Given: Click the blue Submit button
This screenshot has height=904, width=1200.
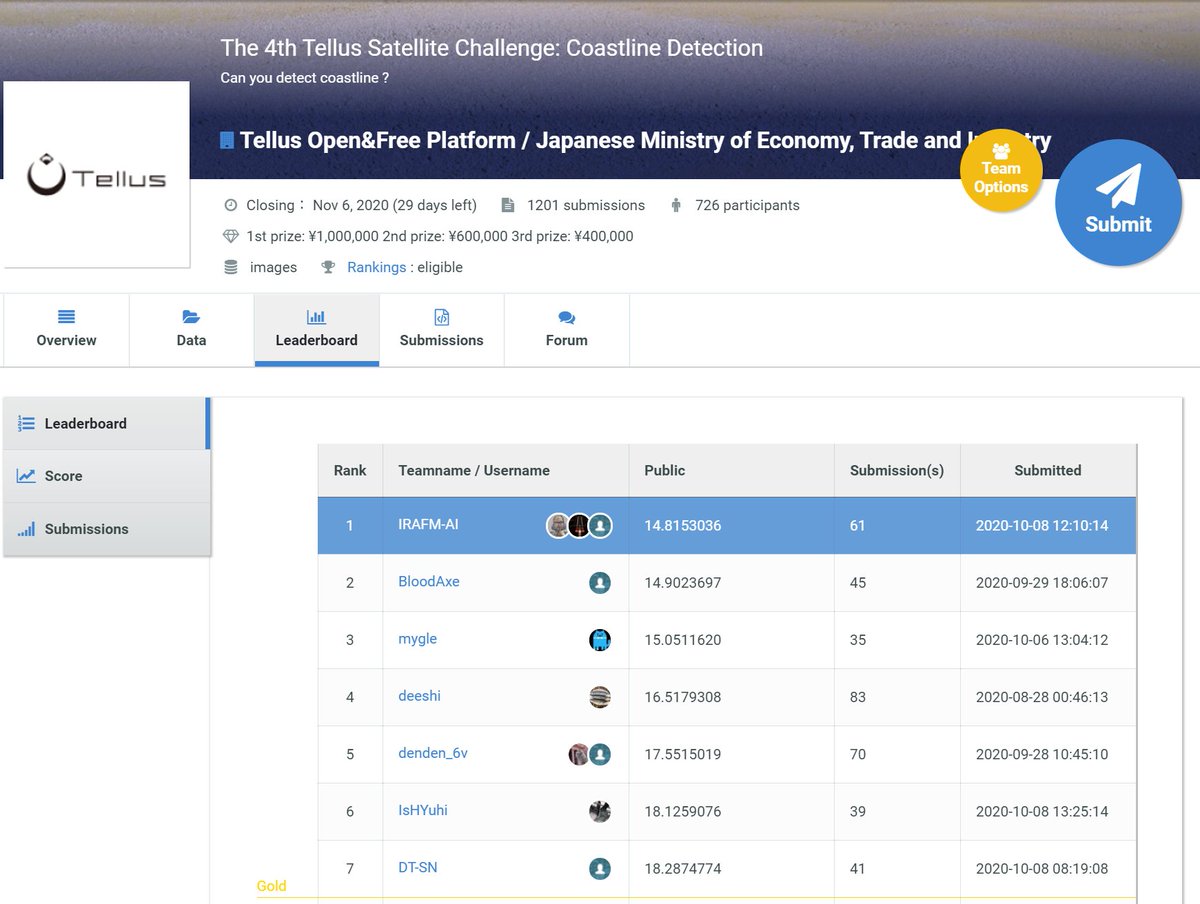Looking at the screenshot, I should (x=1118, y=203).
